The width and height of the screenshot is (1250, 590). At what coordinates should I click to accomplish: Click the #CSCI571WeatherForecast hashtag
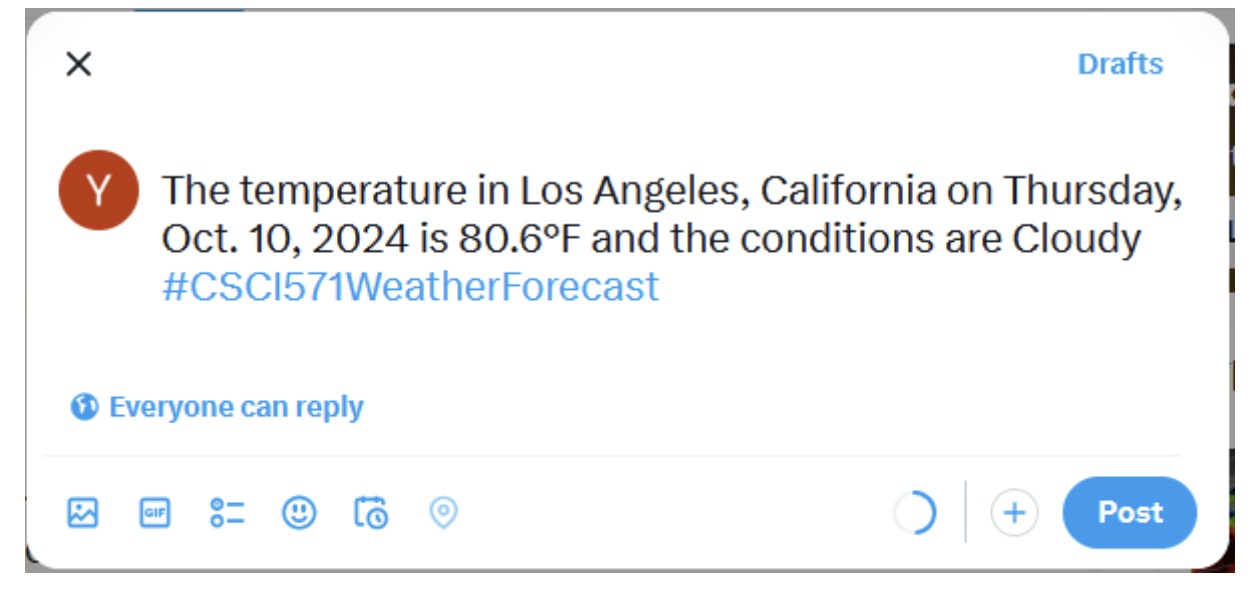(x=410, y=287)
